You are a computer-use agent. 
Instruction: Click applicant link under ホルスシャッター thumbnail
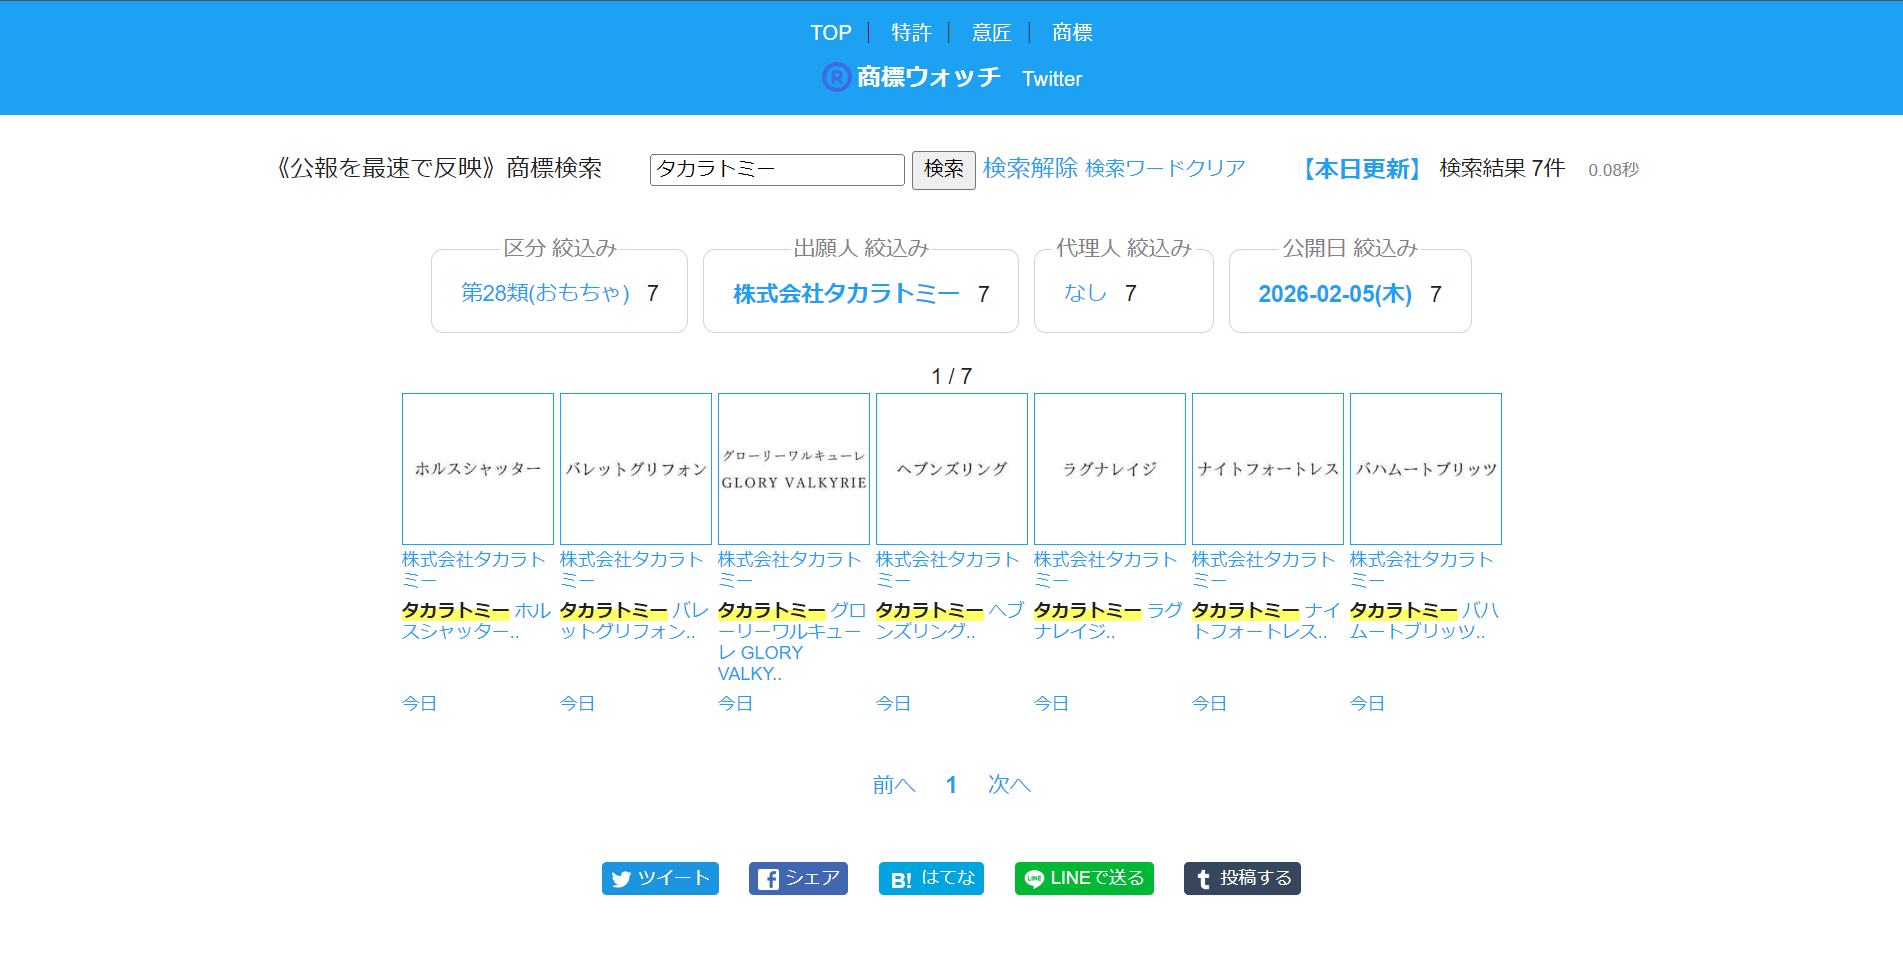pyautogui.click(x=474, y=570)
